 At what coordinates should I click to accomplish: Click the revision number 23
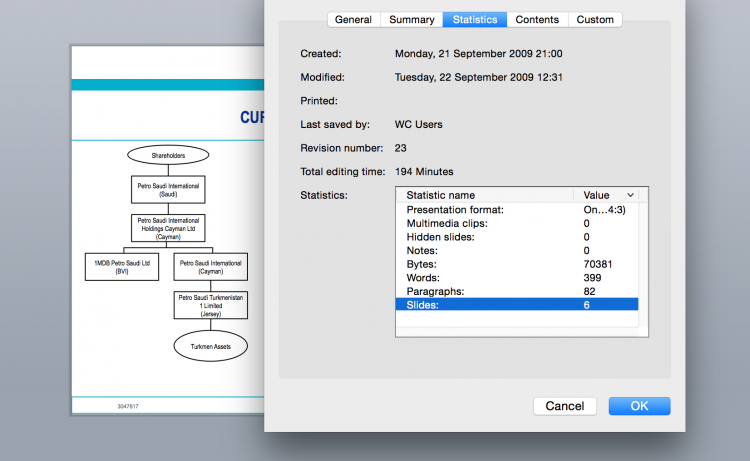point(400,148)
